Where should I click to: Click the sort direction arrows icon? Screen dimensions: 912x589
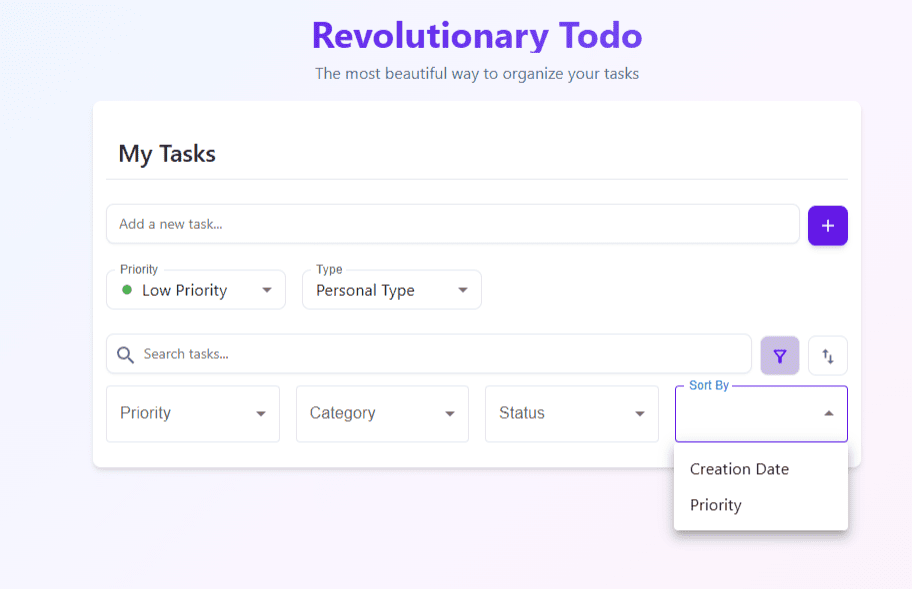[827, 355]
